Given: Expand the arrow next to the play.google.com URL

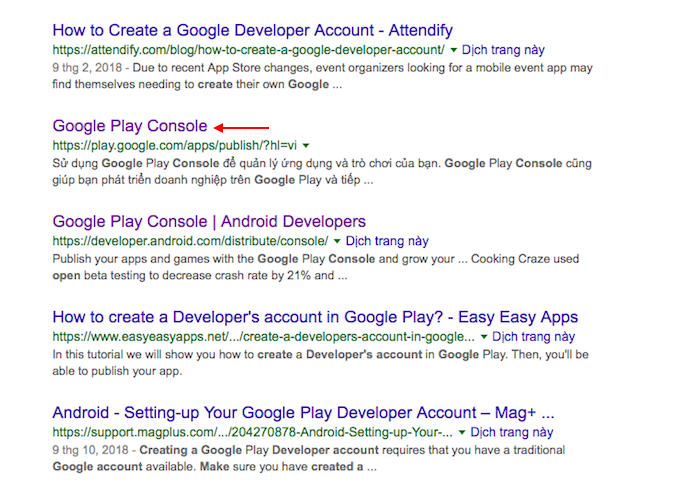Looking at the screenshot, I should pos(306,146).
